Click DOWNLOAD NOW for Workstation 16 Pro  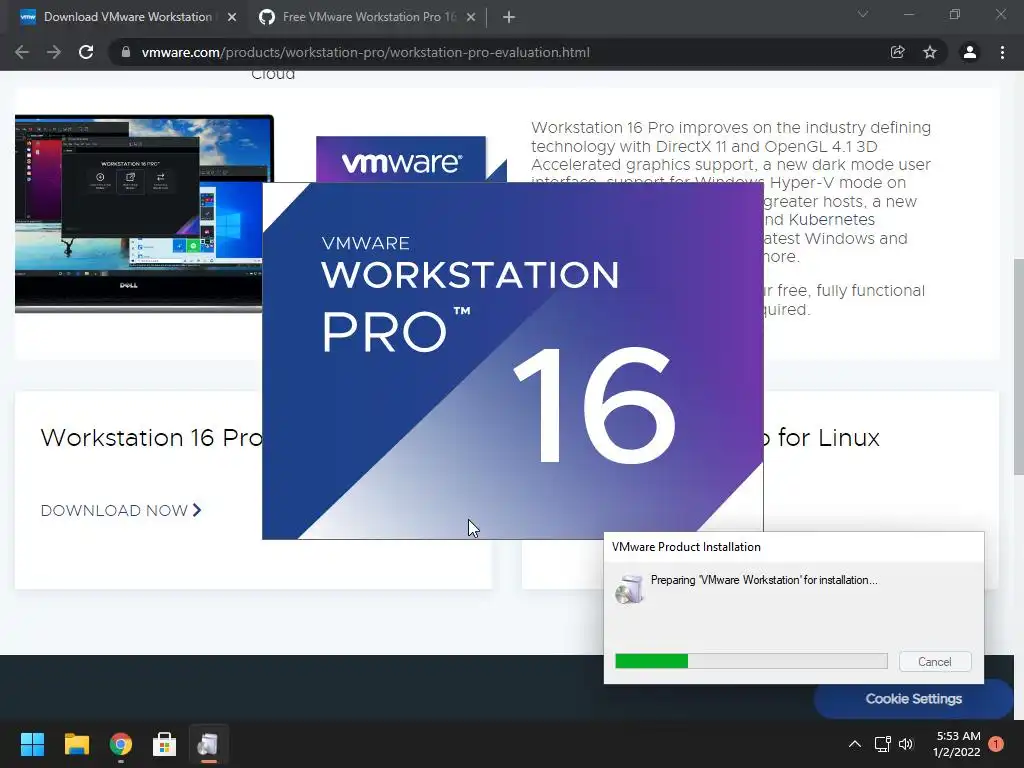pos(121,511)
